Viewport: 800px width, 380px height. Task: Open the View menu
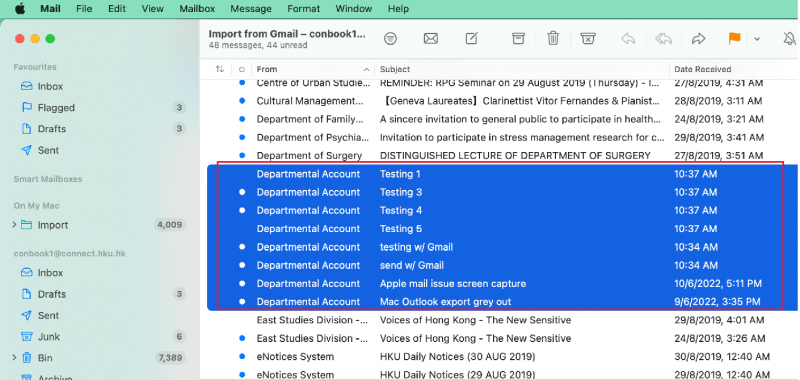click(153, 9)
